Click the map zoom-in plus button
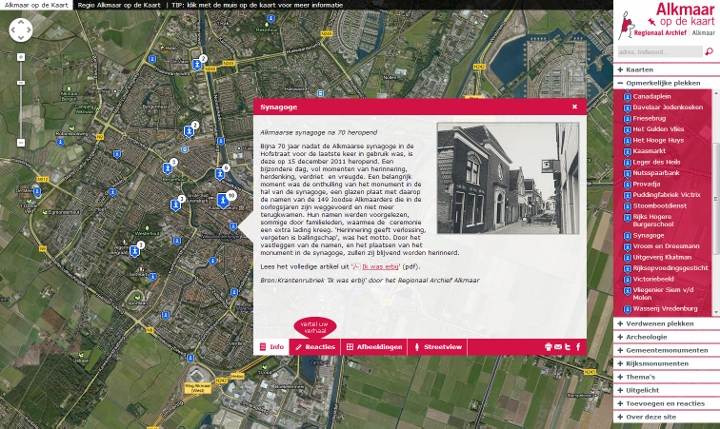Image resolution: width=720 pixels, height=429 pixels. [x=20, y=58]
